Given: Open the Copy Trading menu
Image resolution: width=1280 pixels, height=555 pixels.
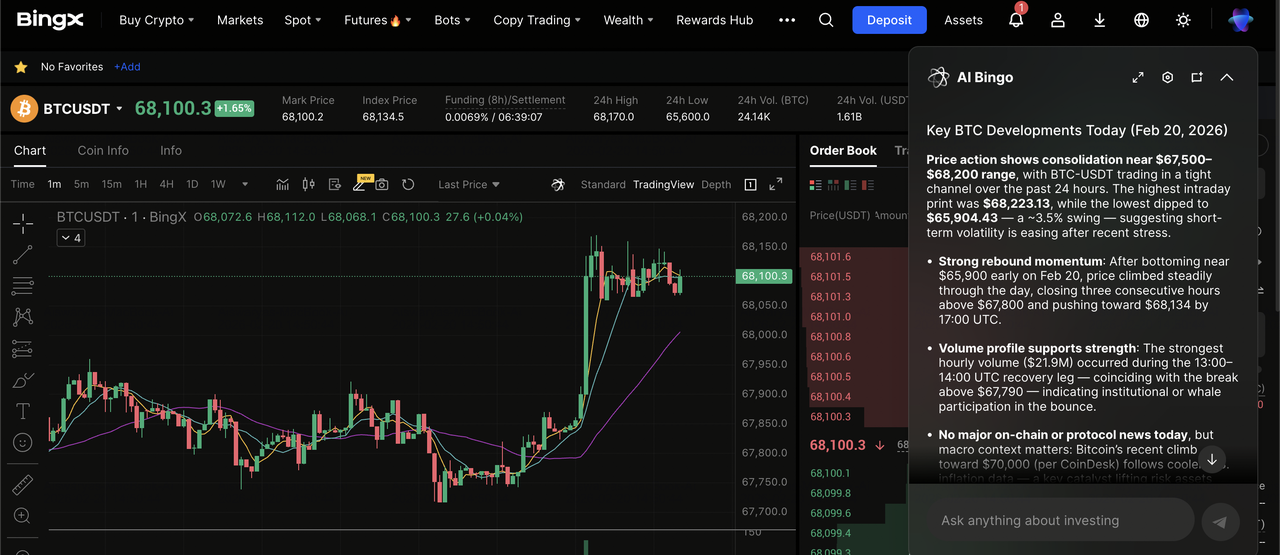Looking at the screenshot, I should point(537,20).
